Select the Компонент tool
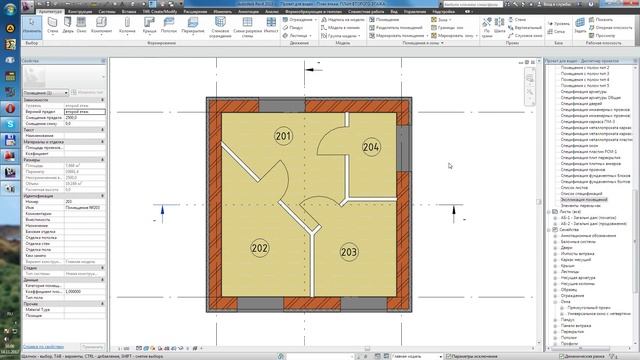The height and width of the screenshot is (360, 640). (x=101, y=26)
